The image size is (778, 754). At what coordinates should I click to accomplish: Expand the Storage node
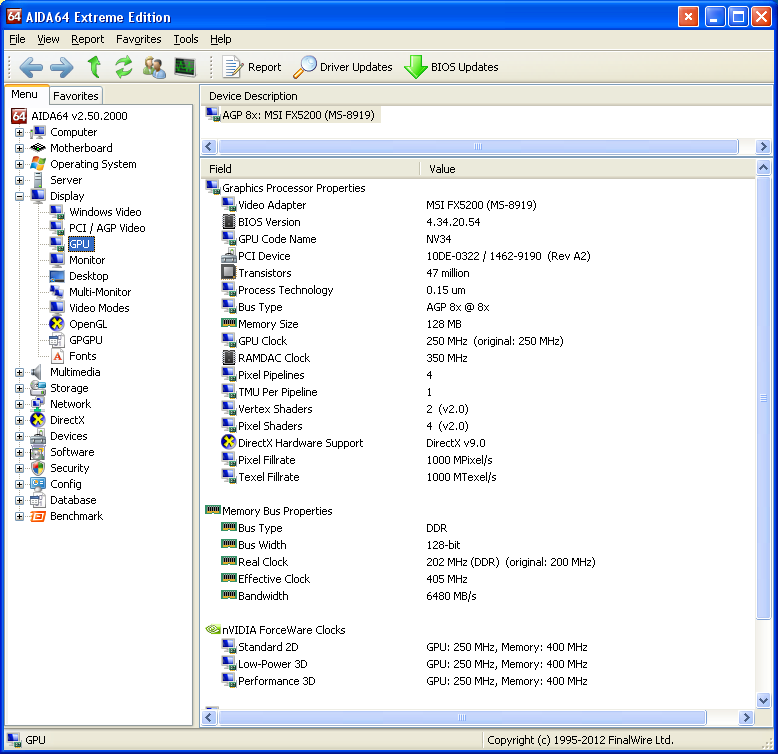19,388
